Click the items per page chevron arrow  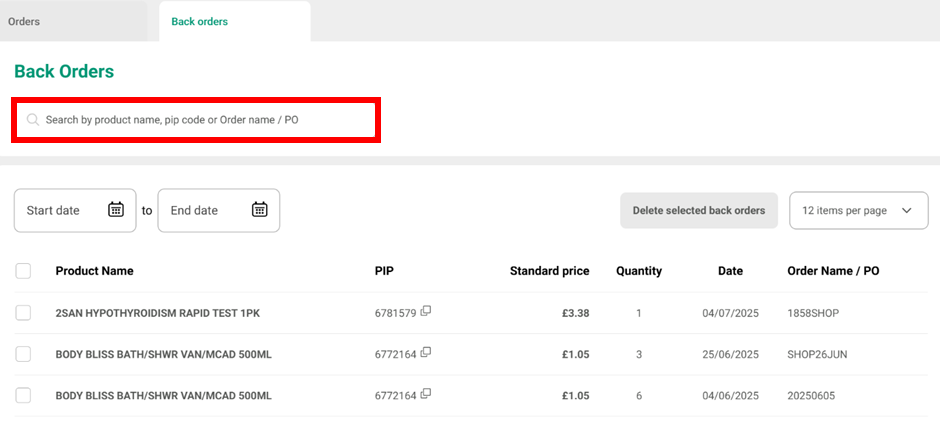click(x=907, y=211)
